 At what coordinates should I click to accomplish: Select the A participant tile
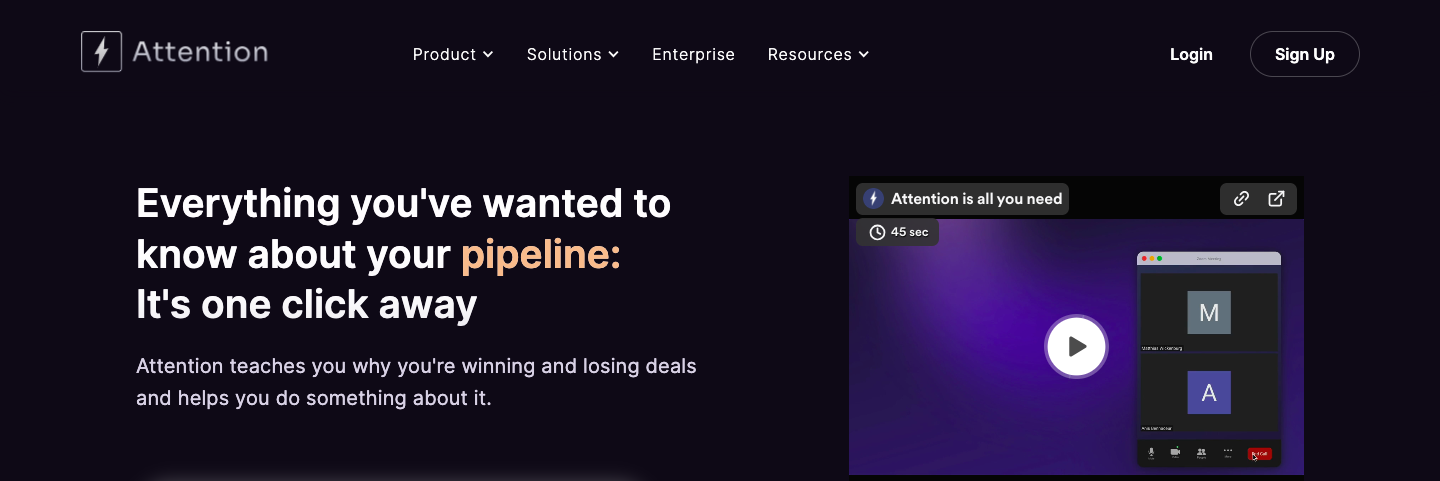click(1209, 393)
